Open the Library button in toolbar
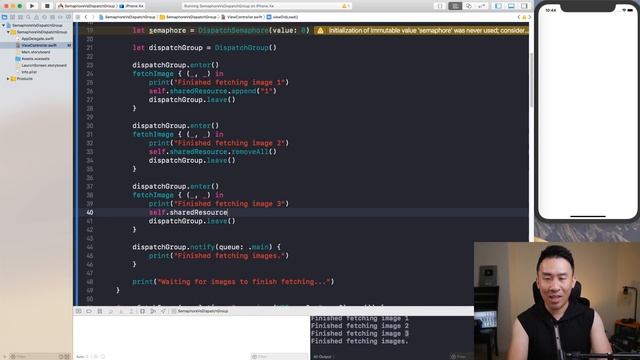 click(440, 6)
